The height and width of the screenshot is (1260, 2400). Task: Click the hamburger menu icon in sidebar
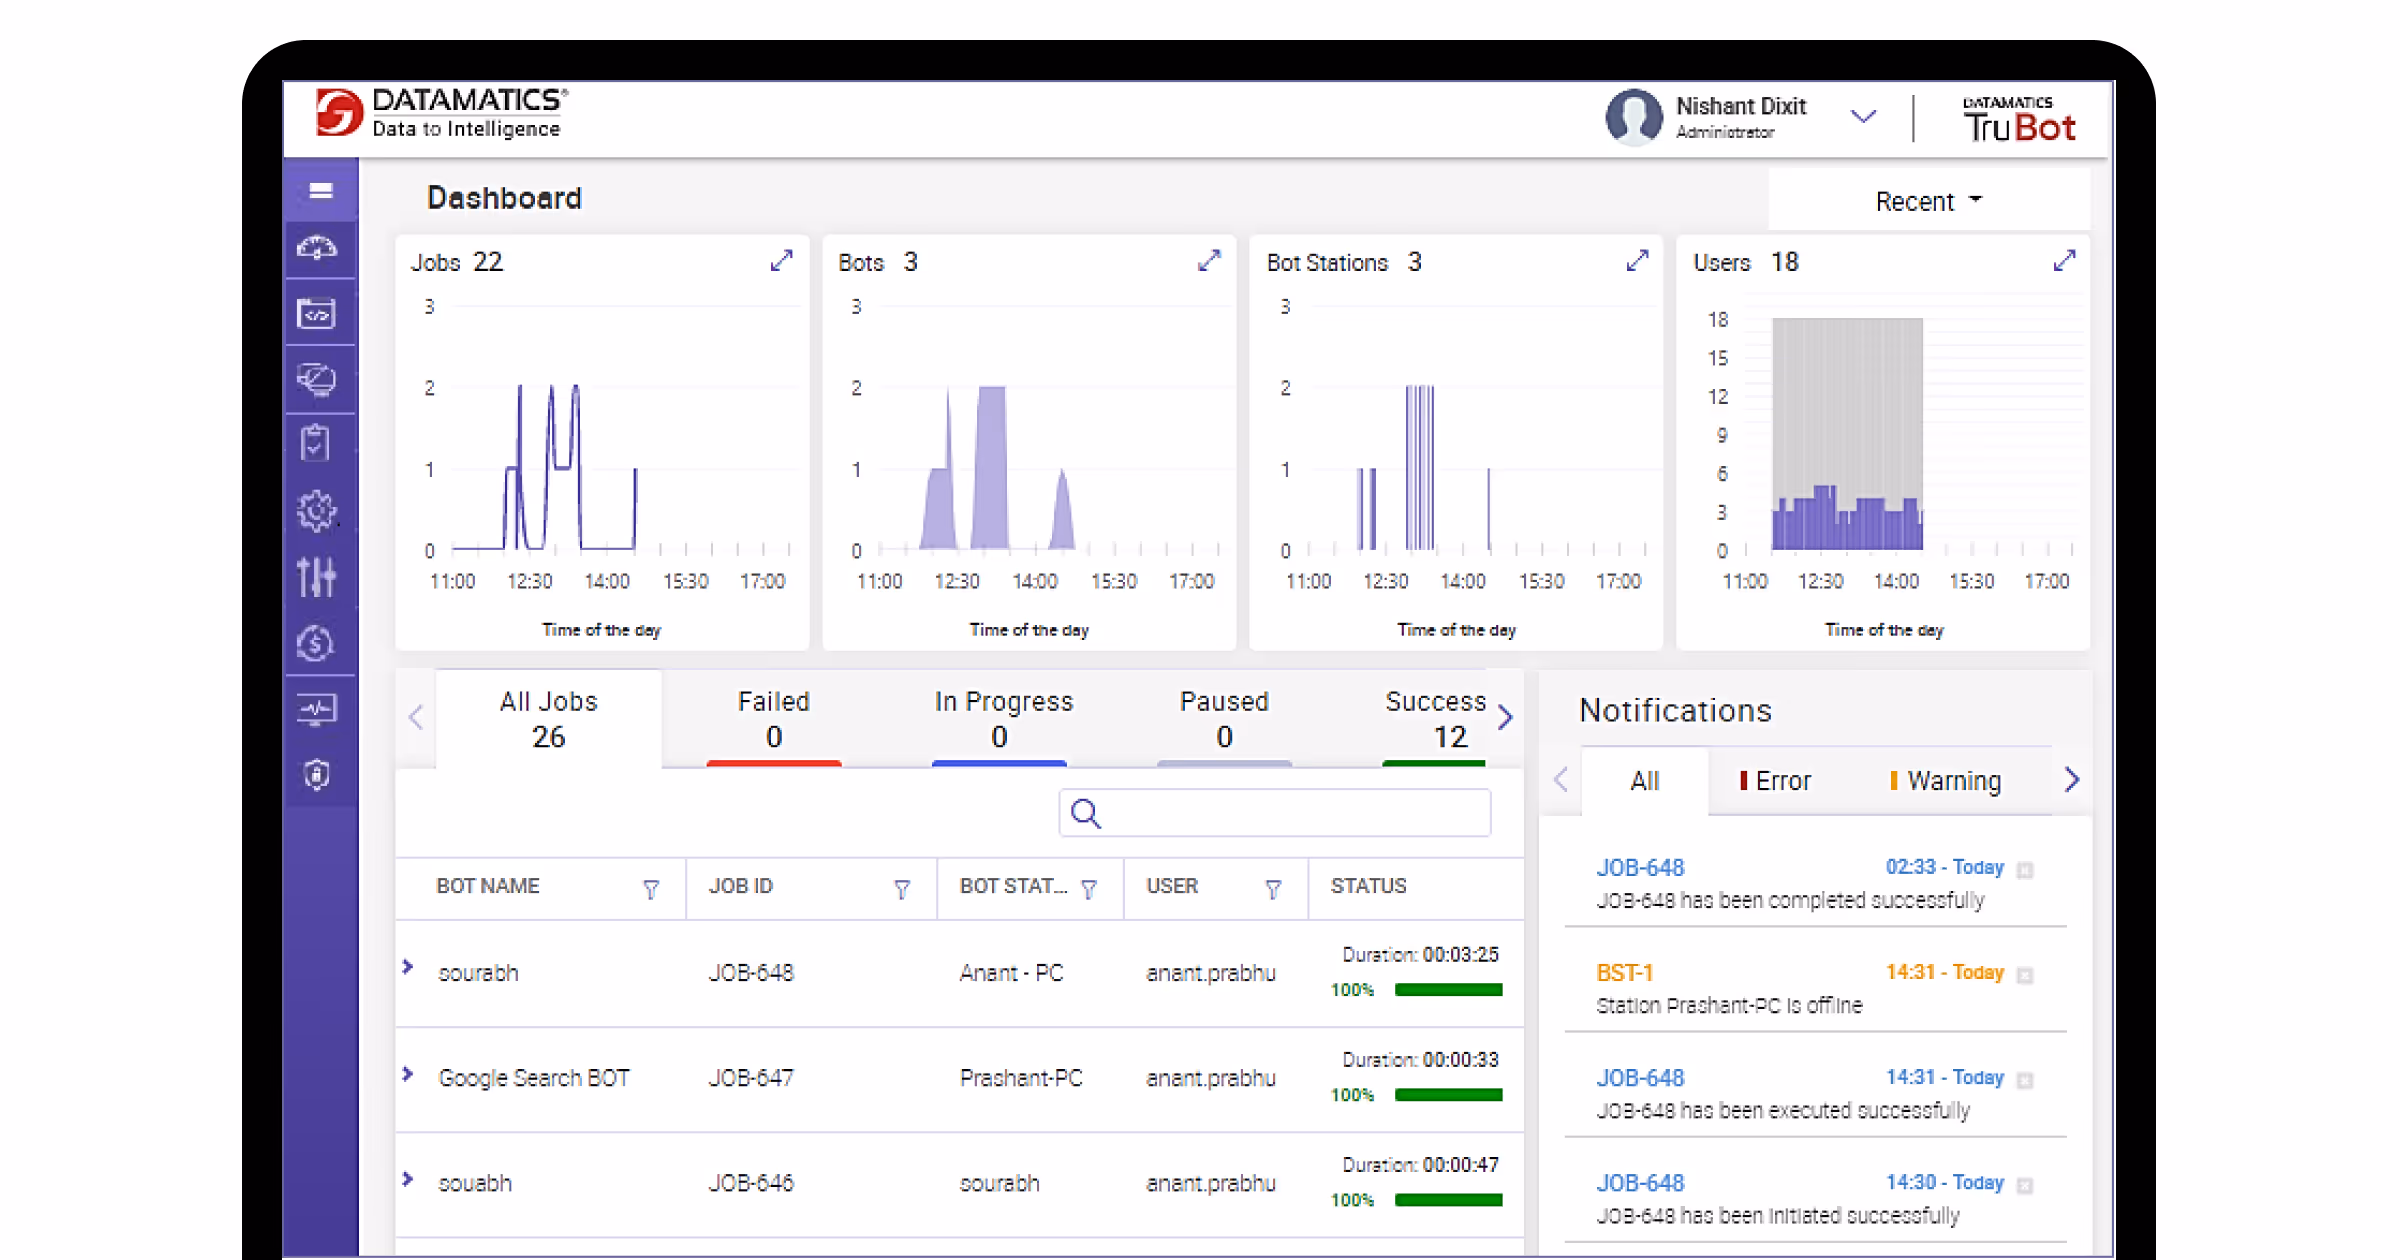click(320, 190)
